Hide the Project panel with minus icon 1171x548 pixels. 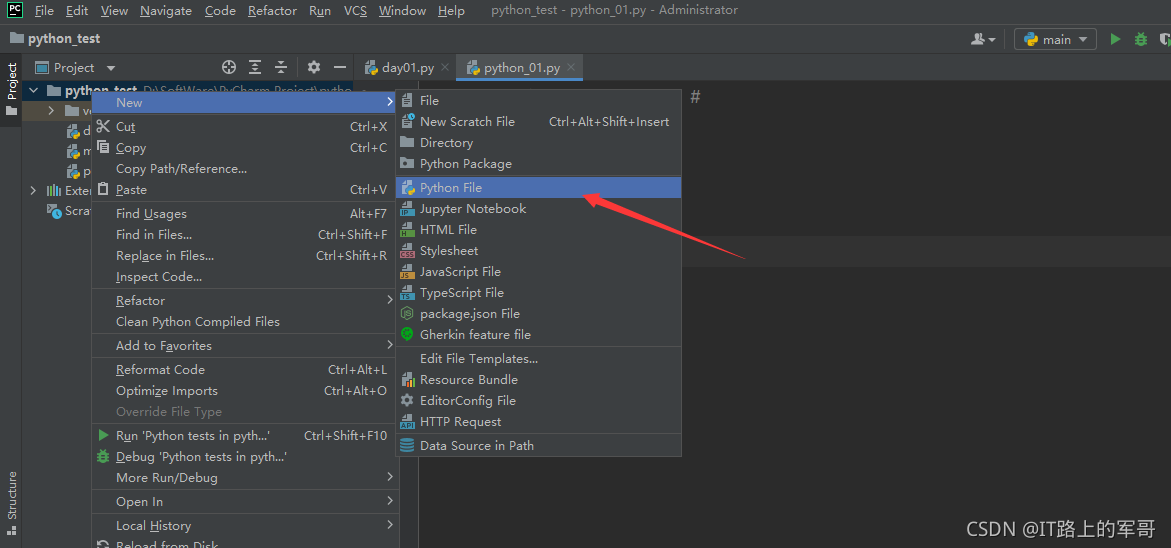click(x=340, y=67)
